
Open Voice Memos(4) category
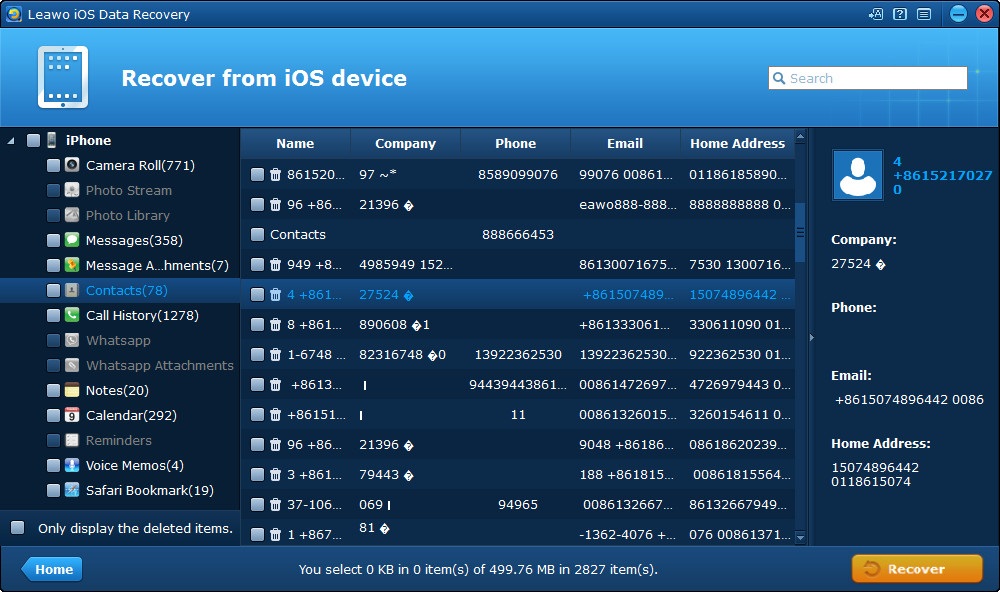pos(135,466)
